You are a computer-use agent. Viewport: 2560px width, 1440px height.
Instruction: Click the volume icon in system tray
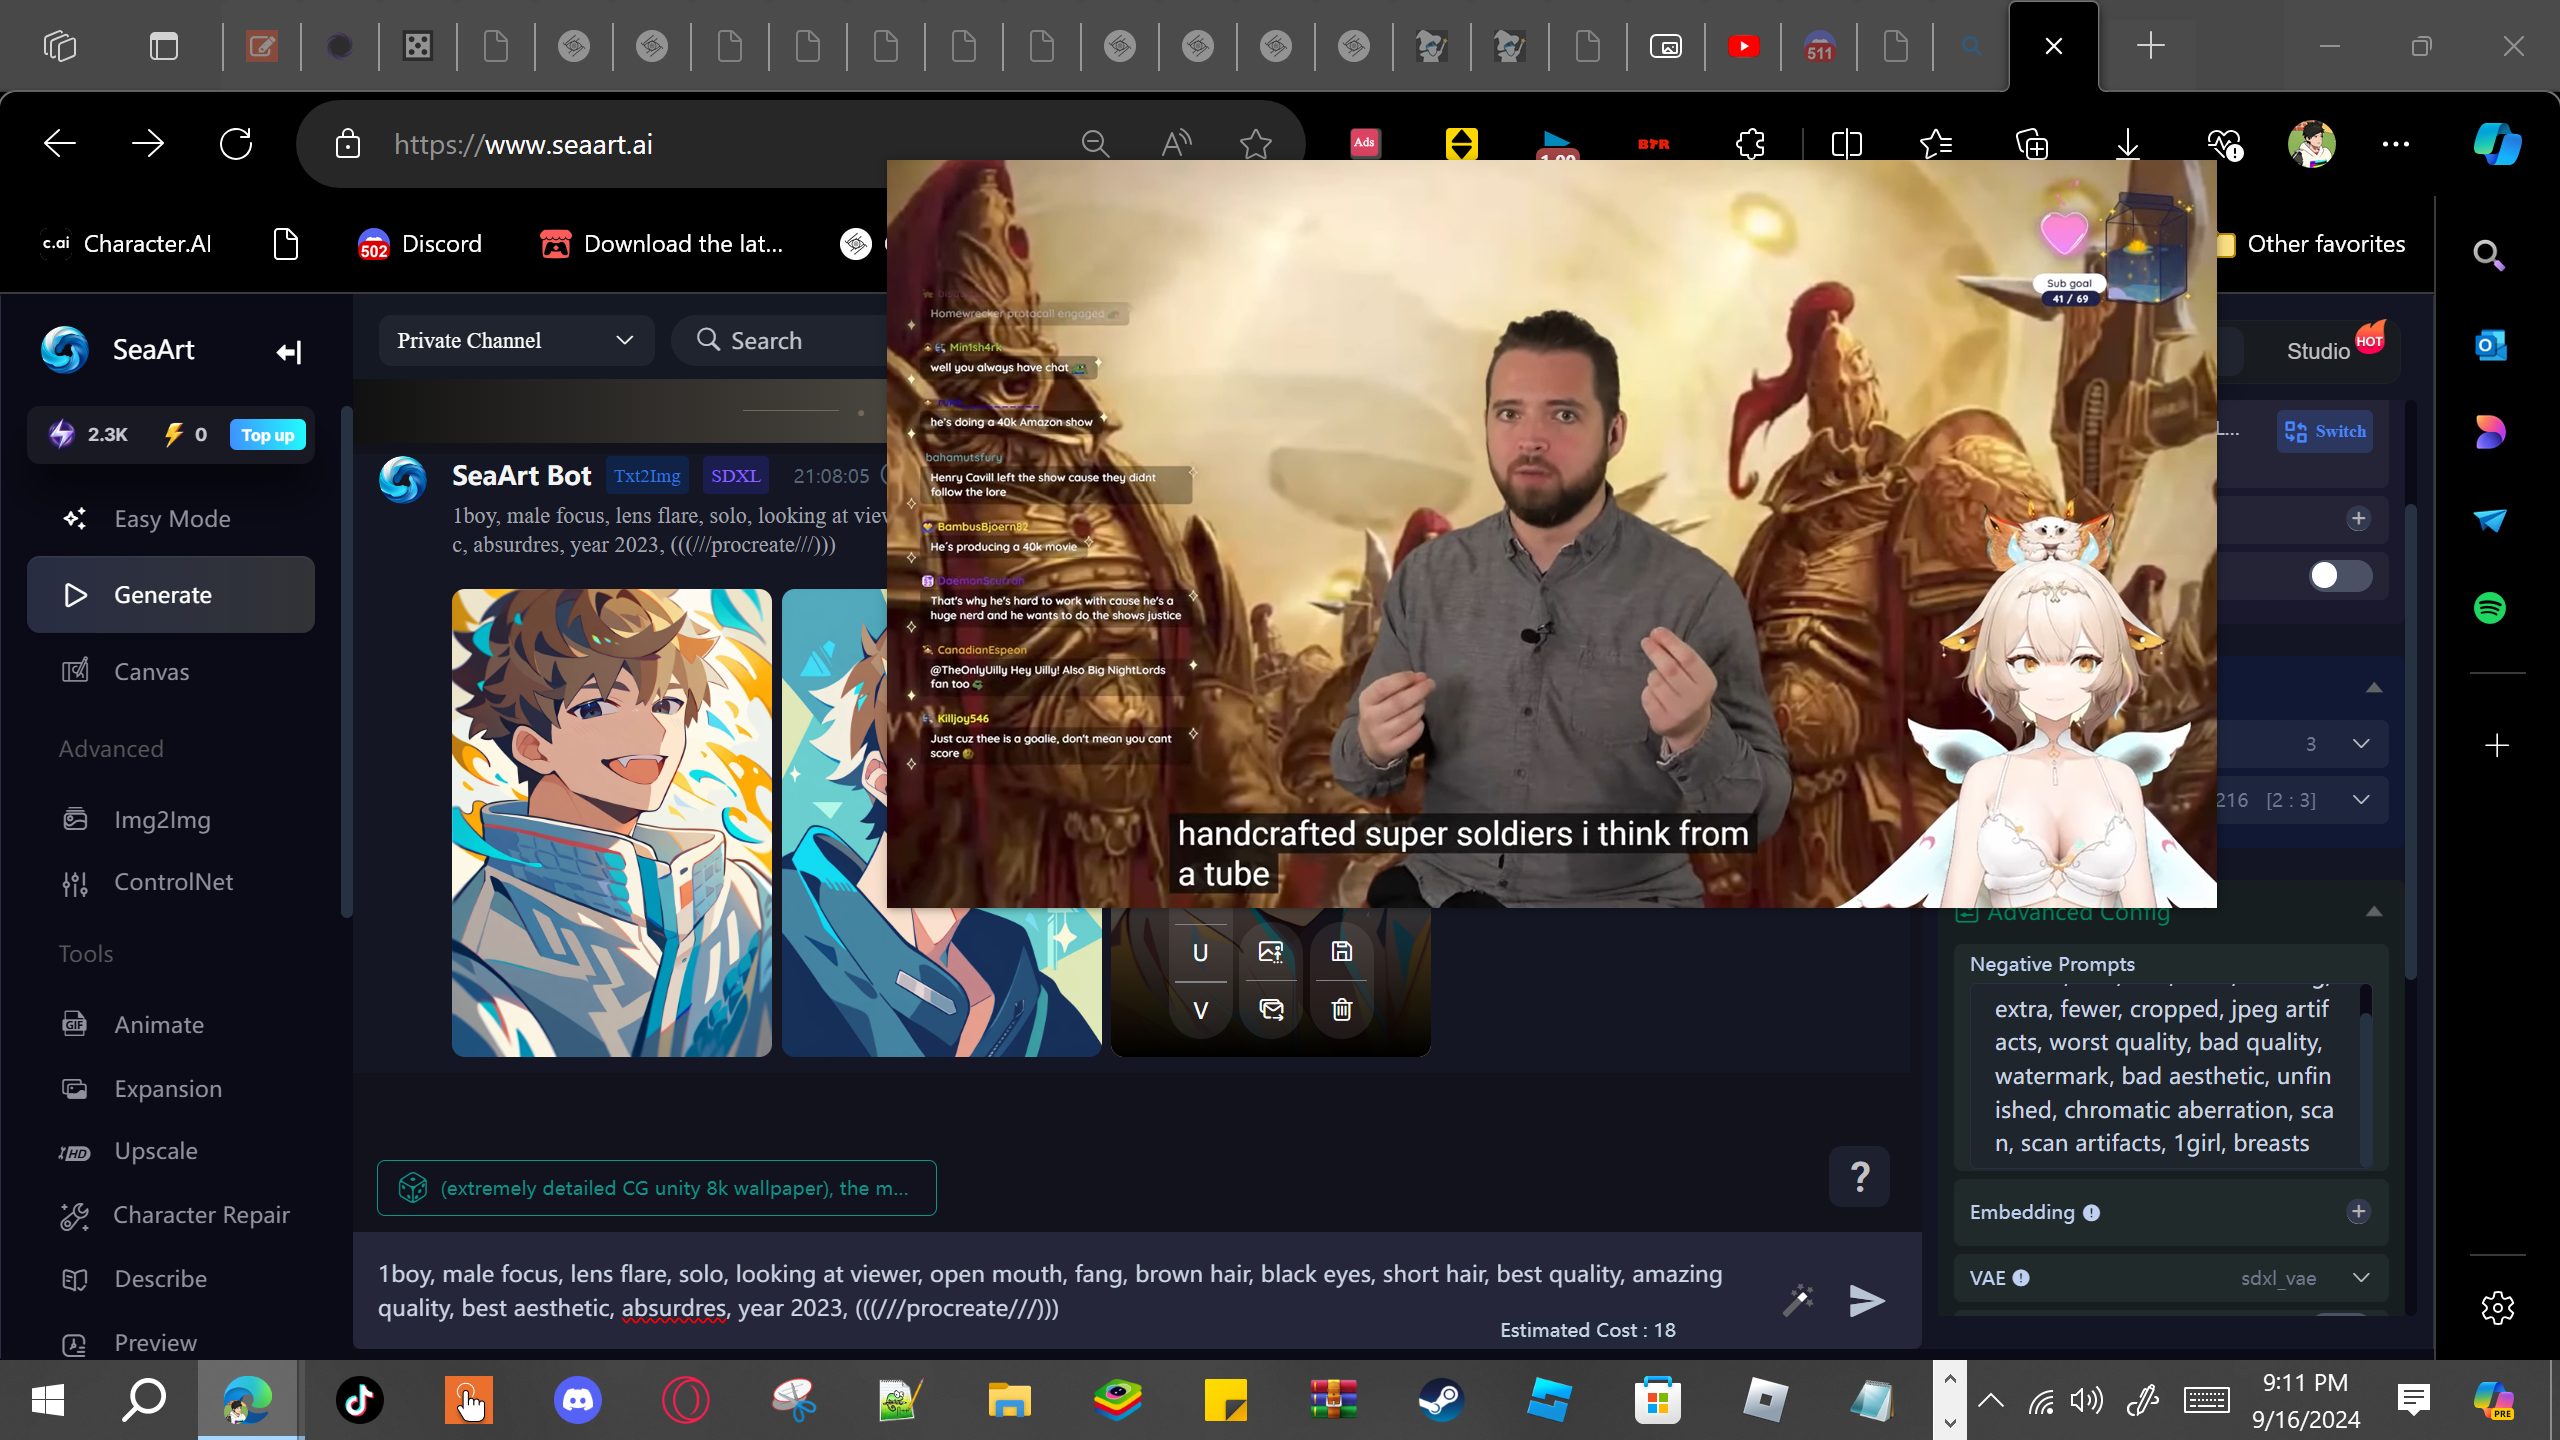click(2087, 1401)
